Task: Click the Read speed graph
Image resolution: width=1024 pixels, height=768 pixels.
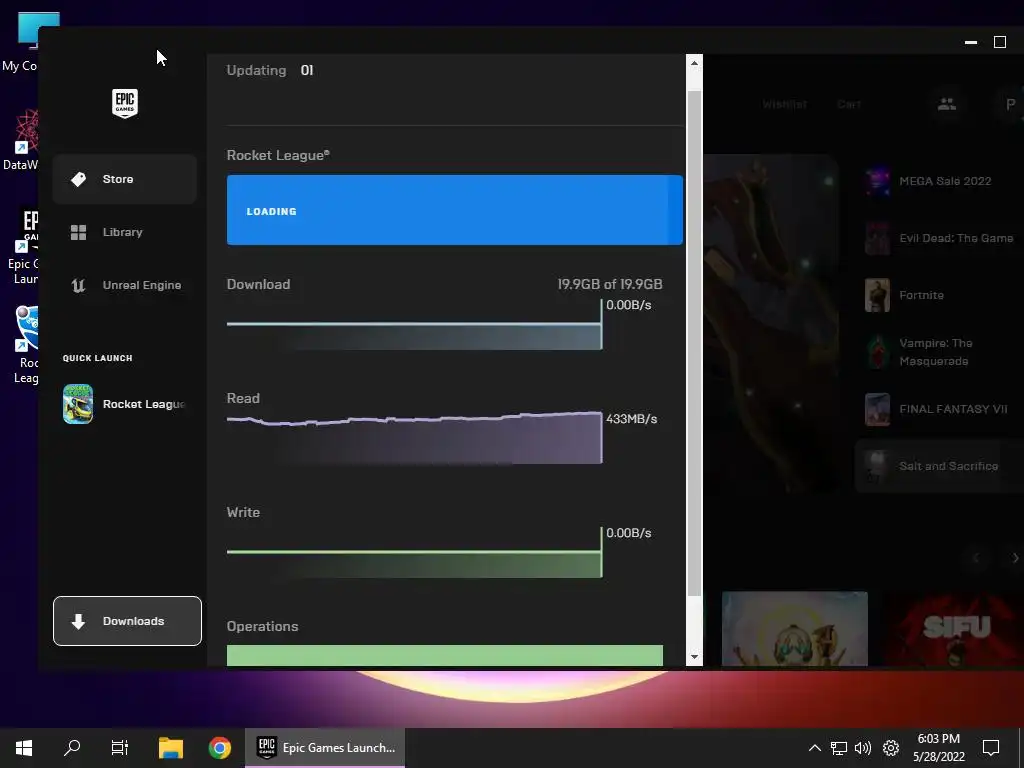Action: pyautogui.click(x=414, y=438)
